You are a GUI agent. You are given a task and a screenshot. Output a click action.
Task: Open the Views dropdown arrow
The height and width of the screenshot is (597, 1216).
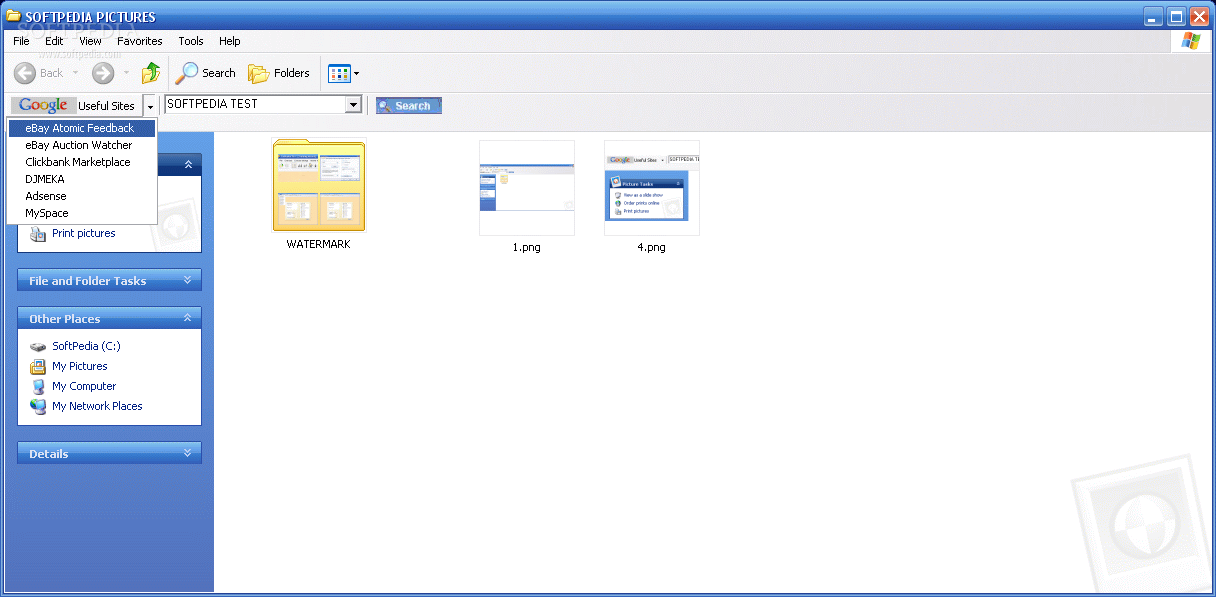coord(356,74)
